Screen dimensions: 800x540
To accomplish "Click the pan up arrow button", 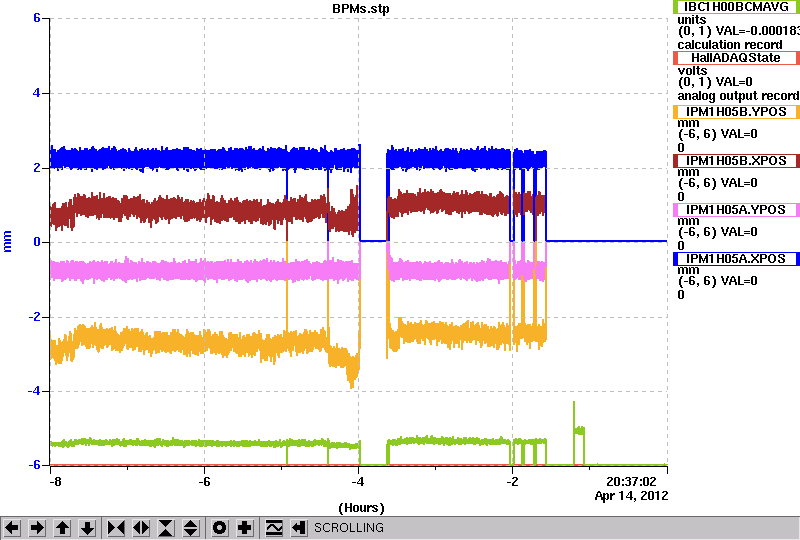I will pyautogui.click(x=62, y=528).
